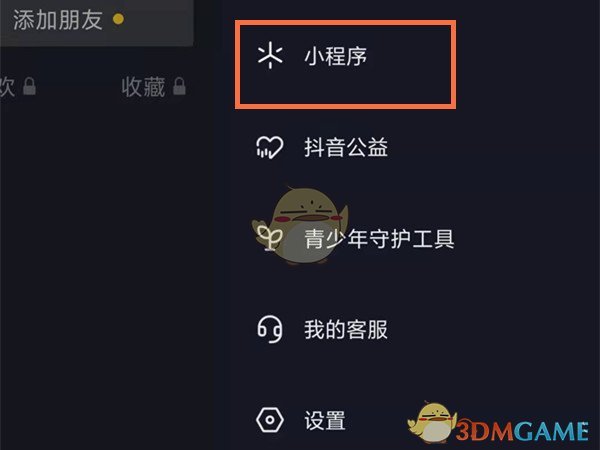Open the 小程序 menu entry label
This screenshot has height=450, width=600.
point(336,57)
